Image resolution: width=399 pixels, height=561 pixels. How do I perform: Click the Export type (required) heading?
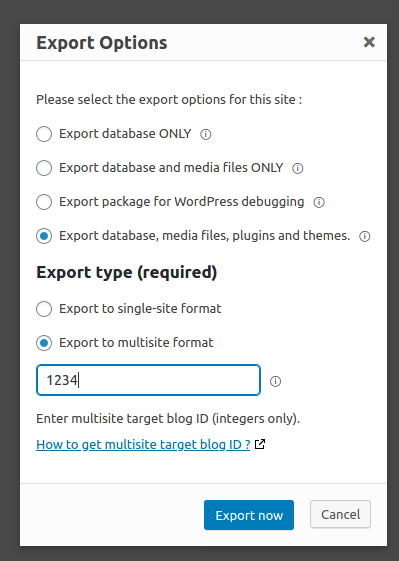tap(127, 273)
